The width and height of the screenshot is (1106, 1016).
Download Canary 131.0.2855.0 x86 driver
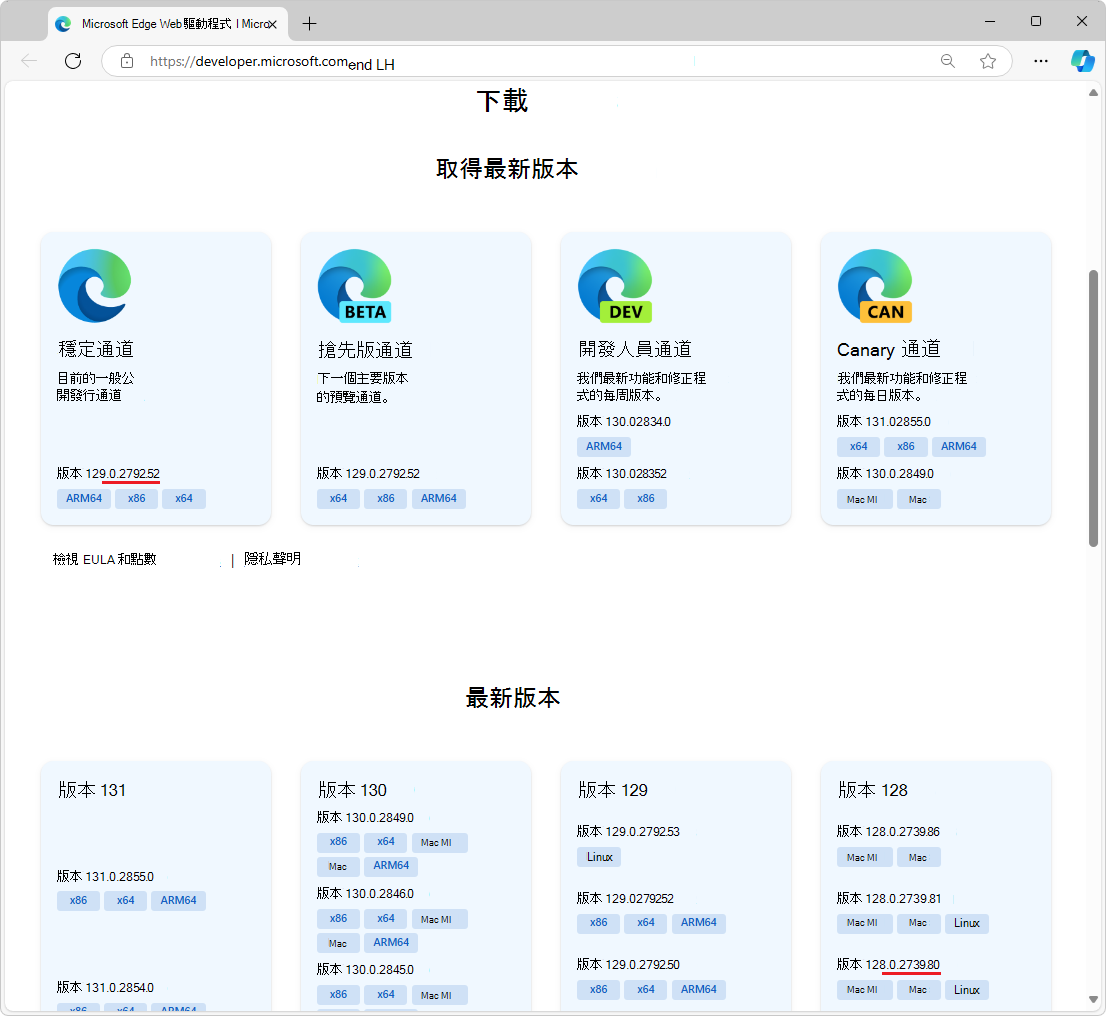[906, 447]
